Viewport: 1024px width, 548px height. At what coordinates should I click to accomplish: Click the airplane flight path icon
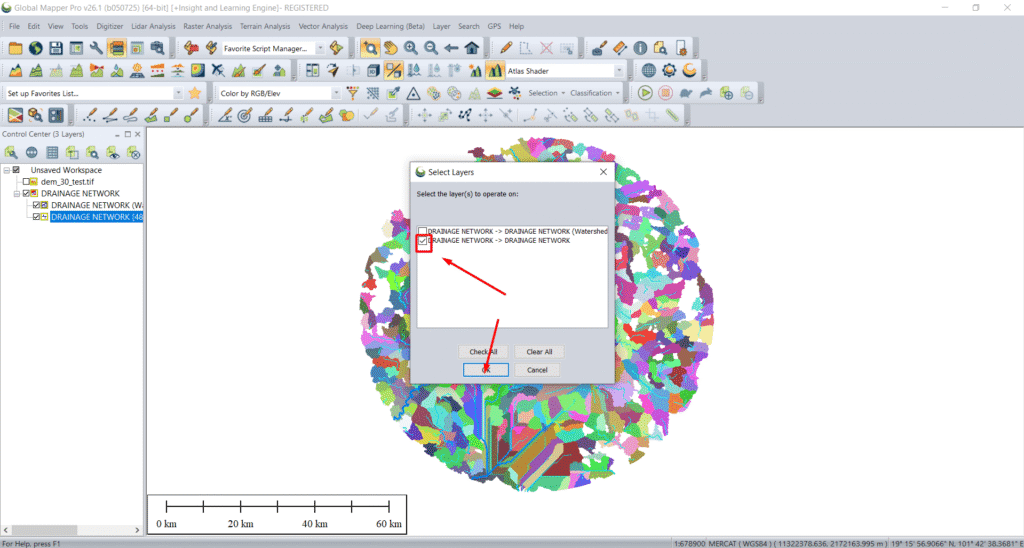tap(219, 70)
